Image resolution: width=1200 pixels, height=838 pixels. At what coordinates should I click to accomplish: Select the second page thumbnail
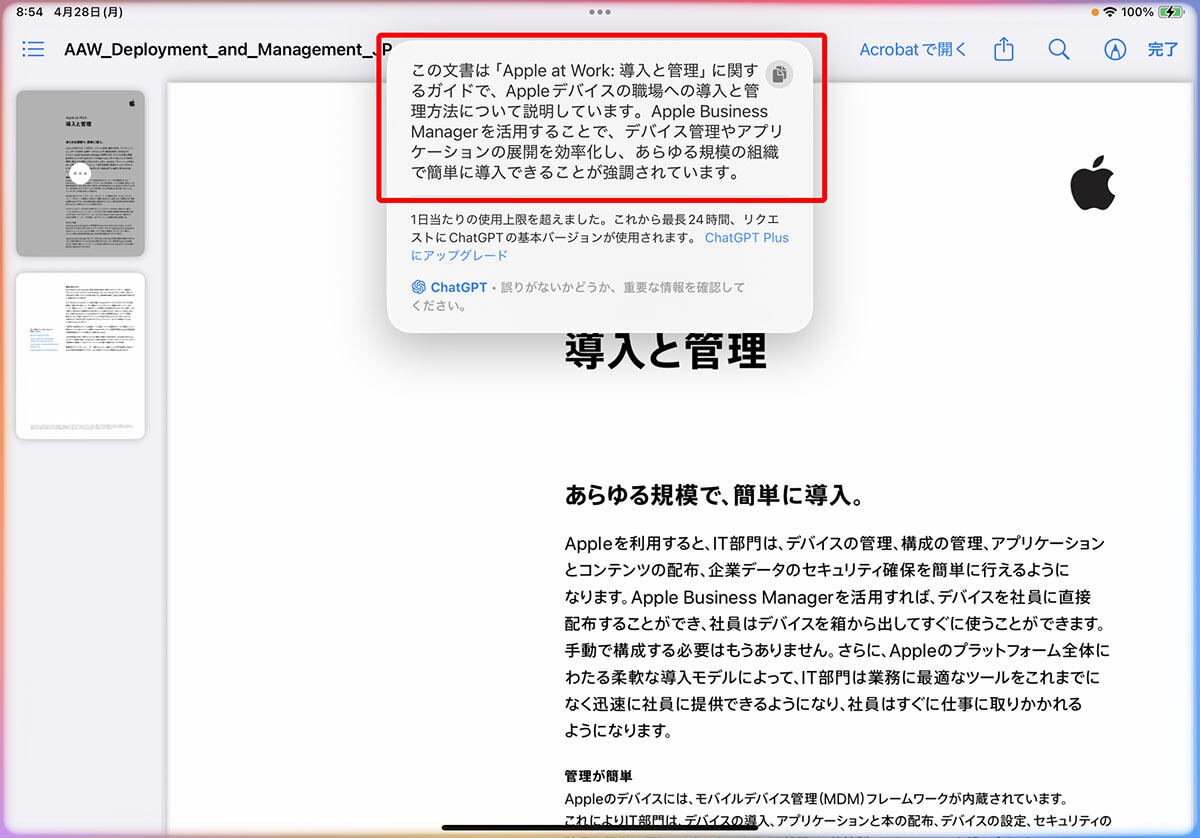click(x=80, y=356)
